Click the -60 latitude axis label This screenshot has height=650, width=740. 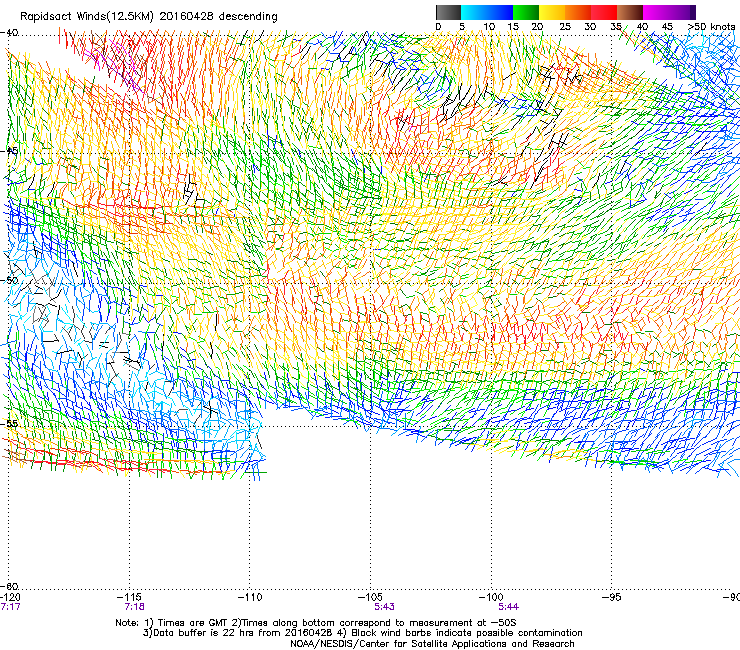[x=9, y=586]
